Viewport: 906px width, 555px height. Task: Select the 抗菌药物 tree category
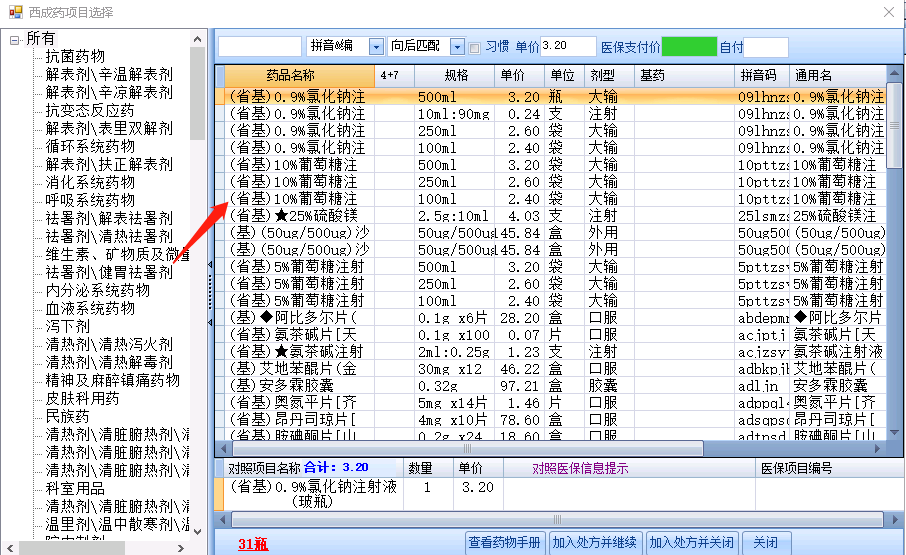tap(75, 56)
